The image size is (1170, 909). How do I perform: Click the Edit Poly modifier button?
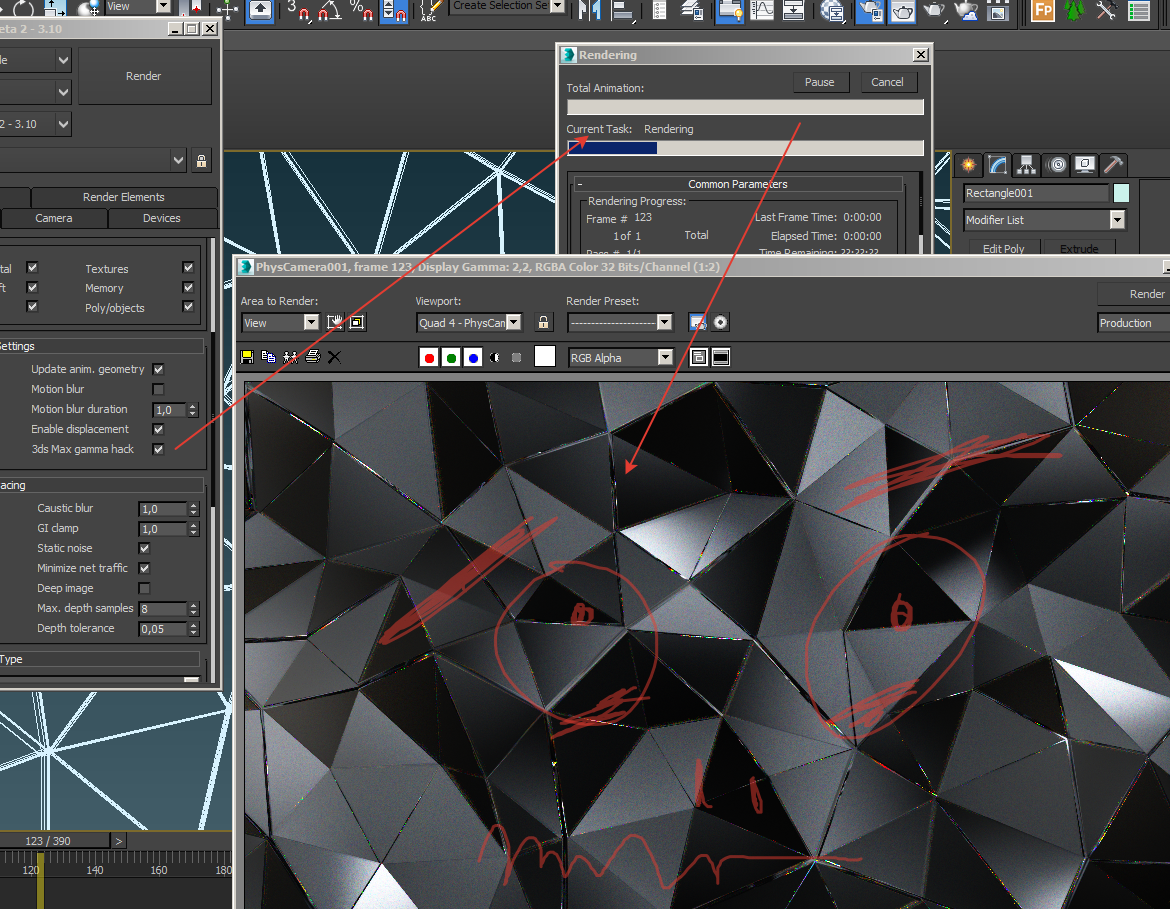pos(1004,249)
